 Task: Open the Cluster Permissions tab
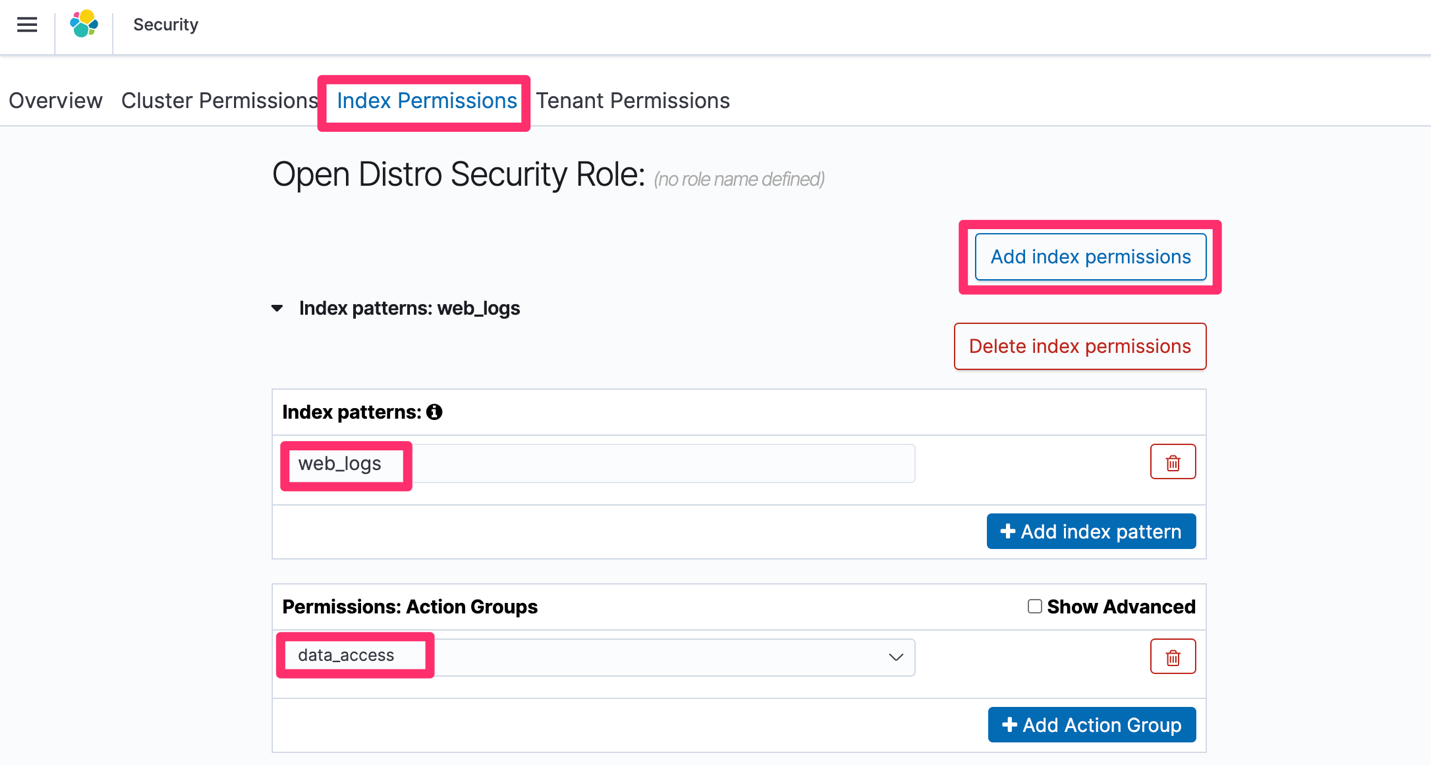(219, 100)
